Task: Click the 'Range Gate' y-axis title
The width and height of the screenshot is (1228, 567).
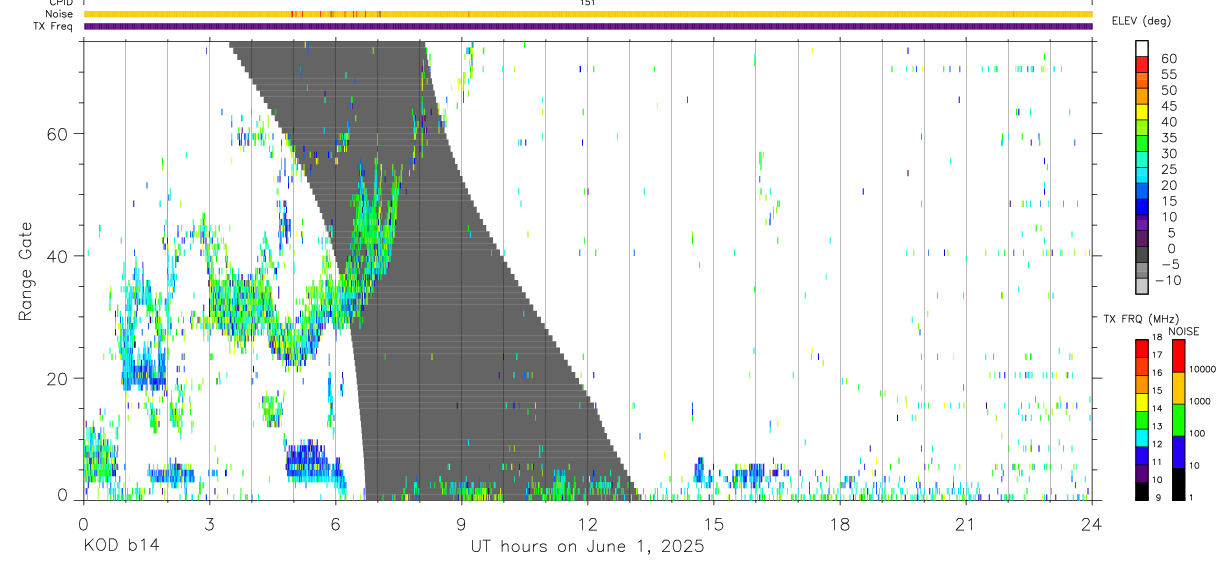Action: [25, 269]
